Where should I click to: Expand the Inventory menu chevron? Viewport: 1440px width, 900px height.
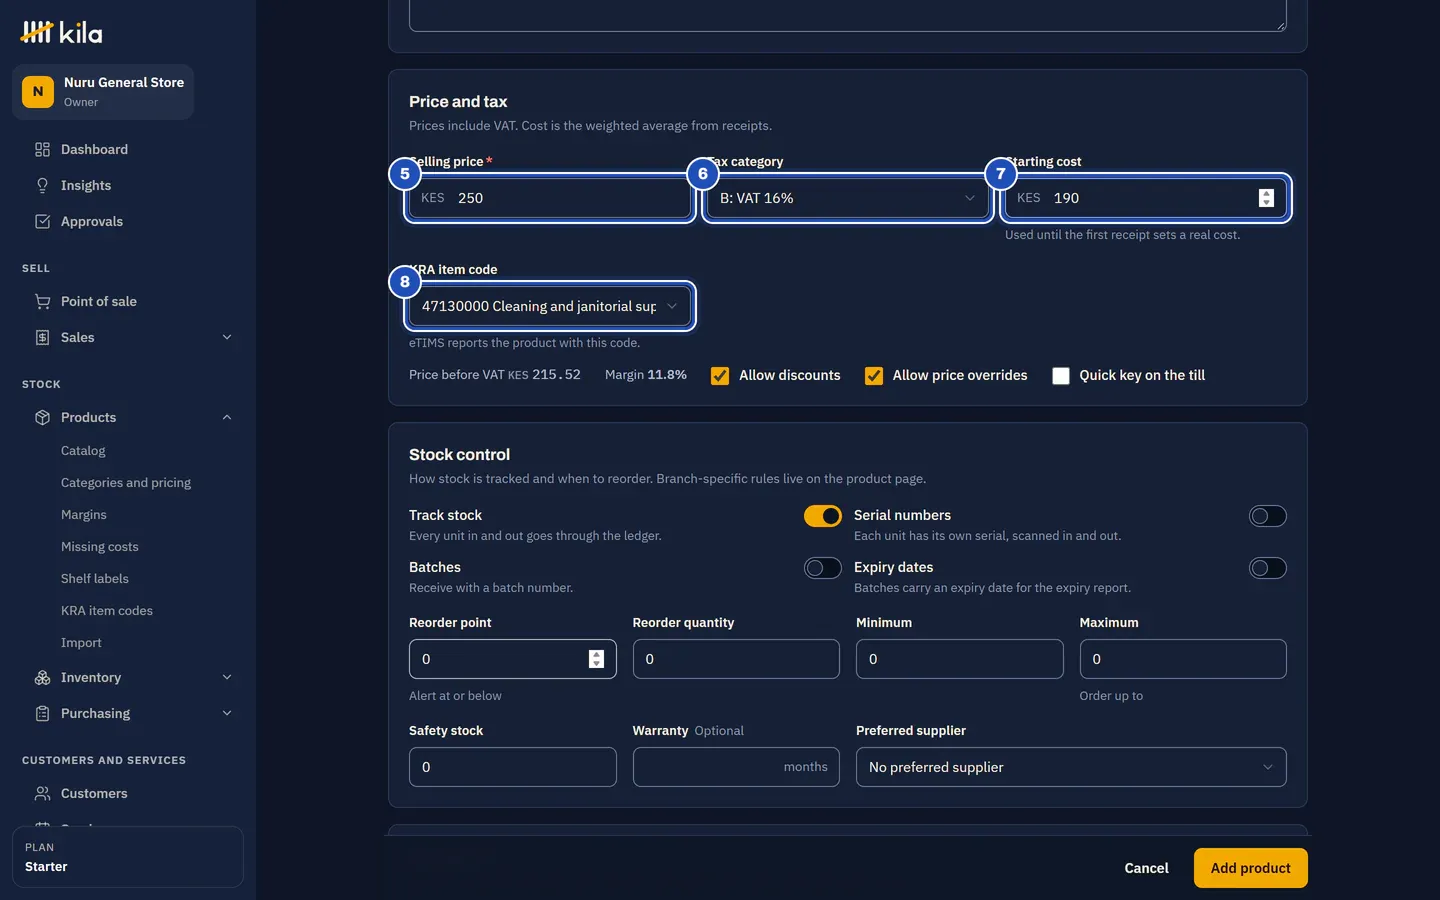tap(227, 677)
